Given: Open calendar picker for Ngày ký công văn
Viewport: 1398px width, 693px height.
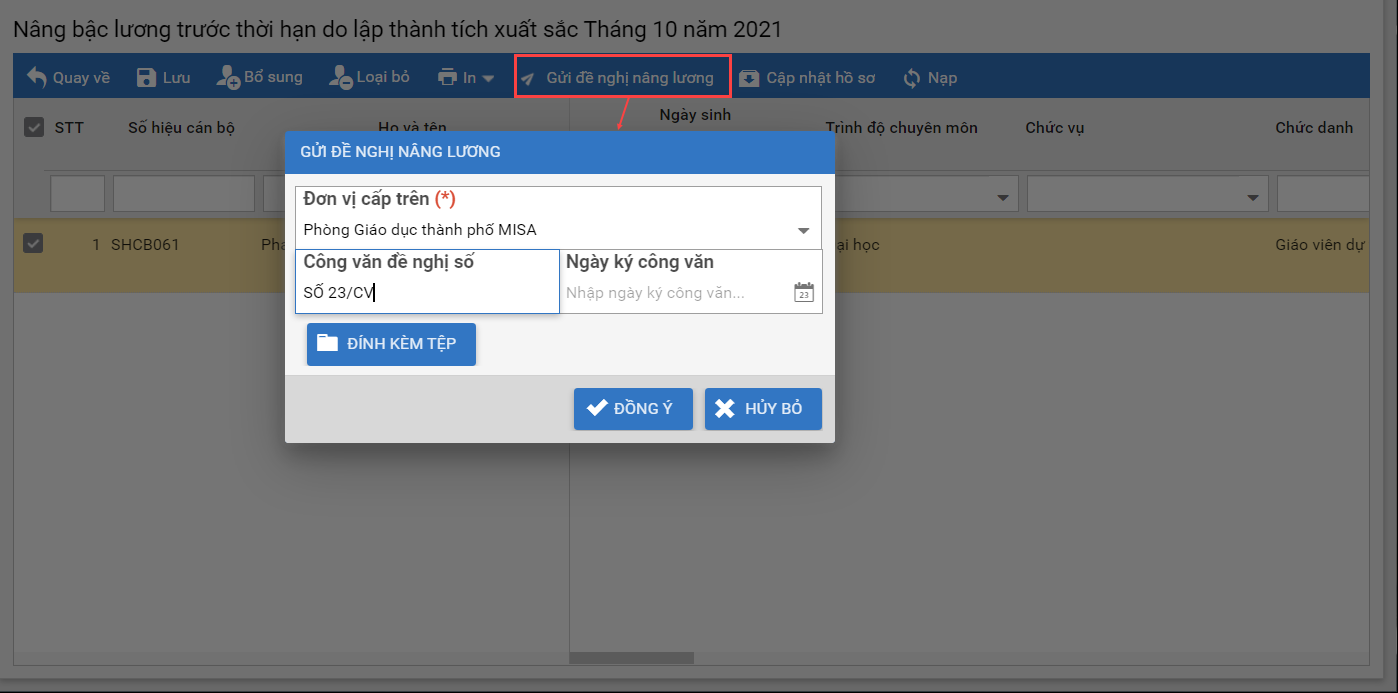Looking at the screenshot, I should click(804, 293).
